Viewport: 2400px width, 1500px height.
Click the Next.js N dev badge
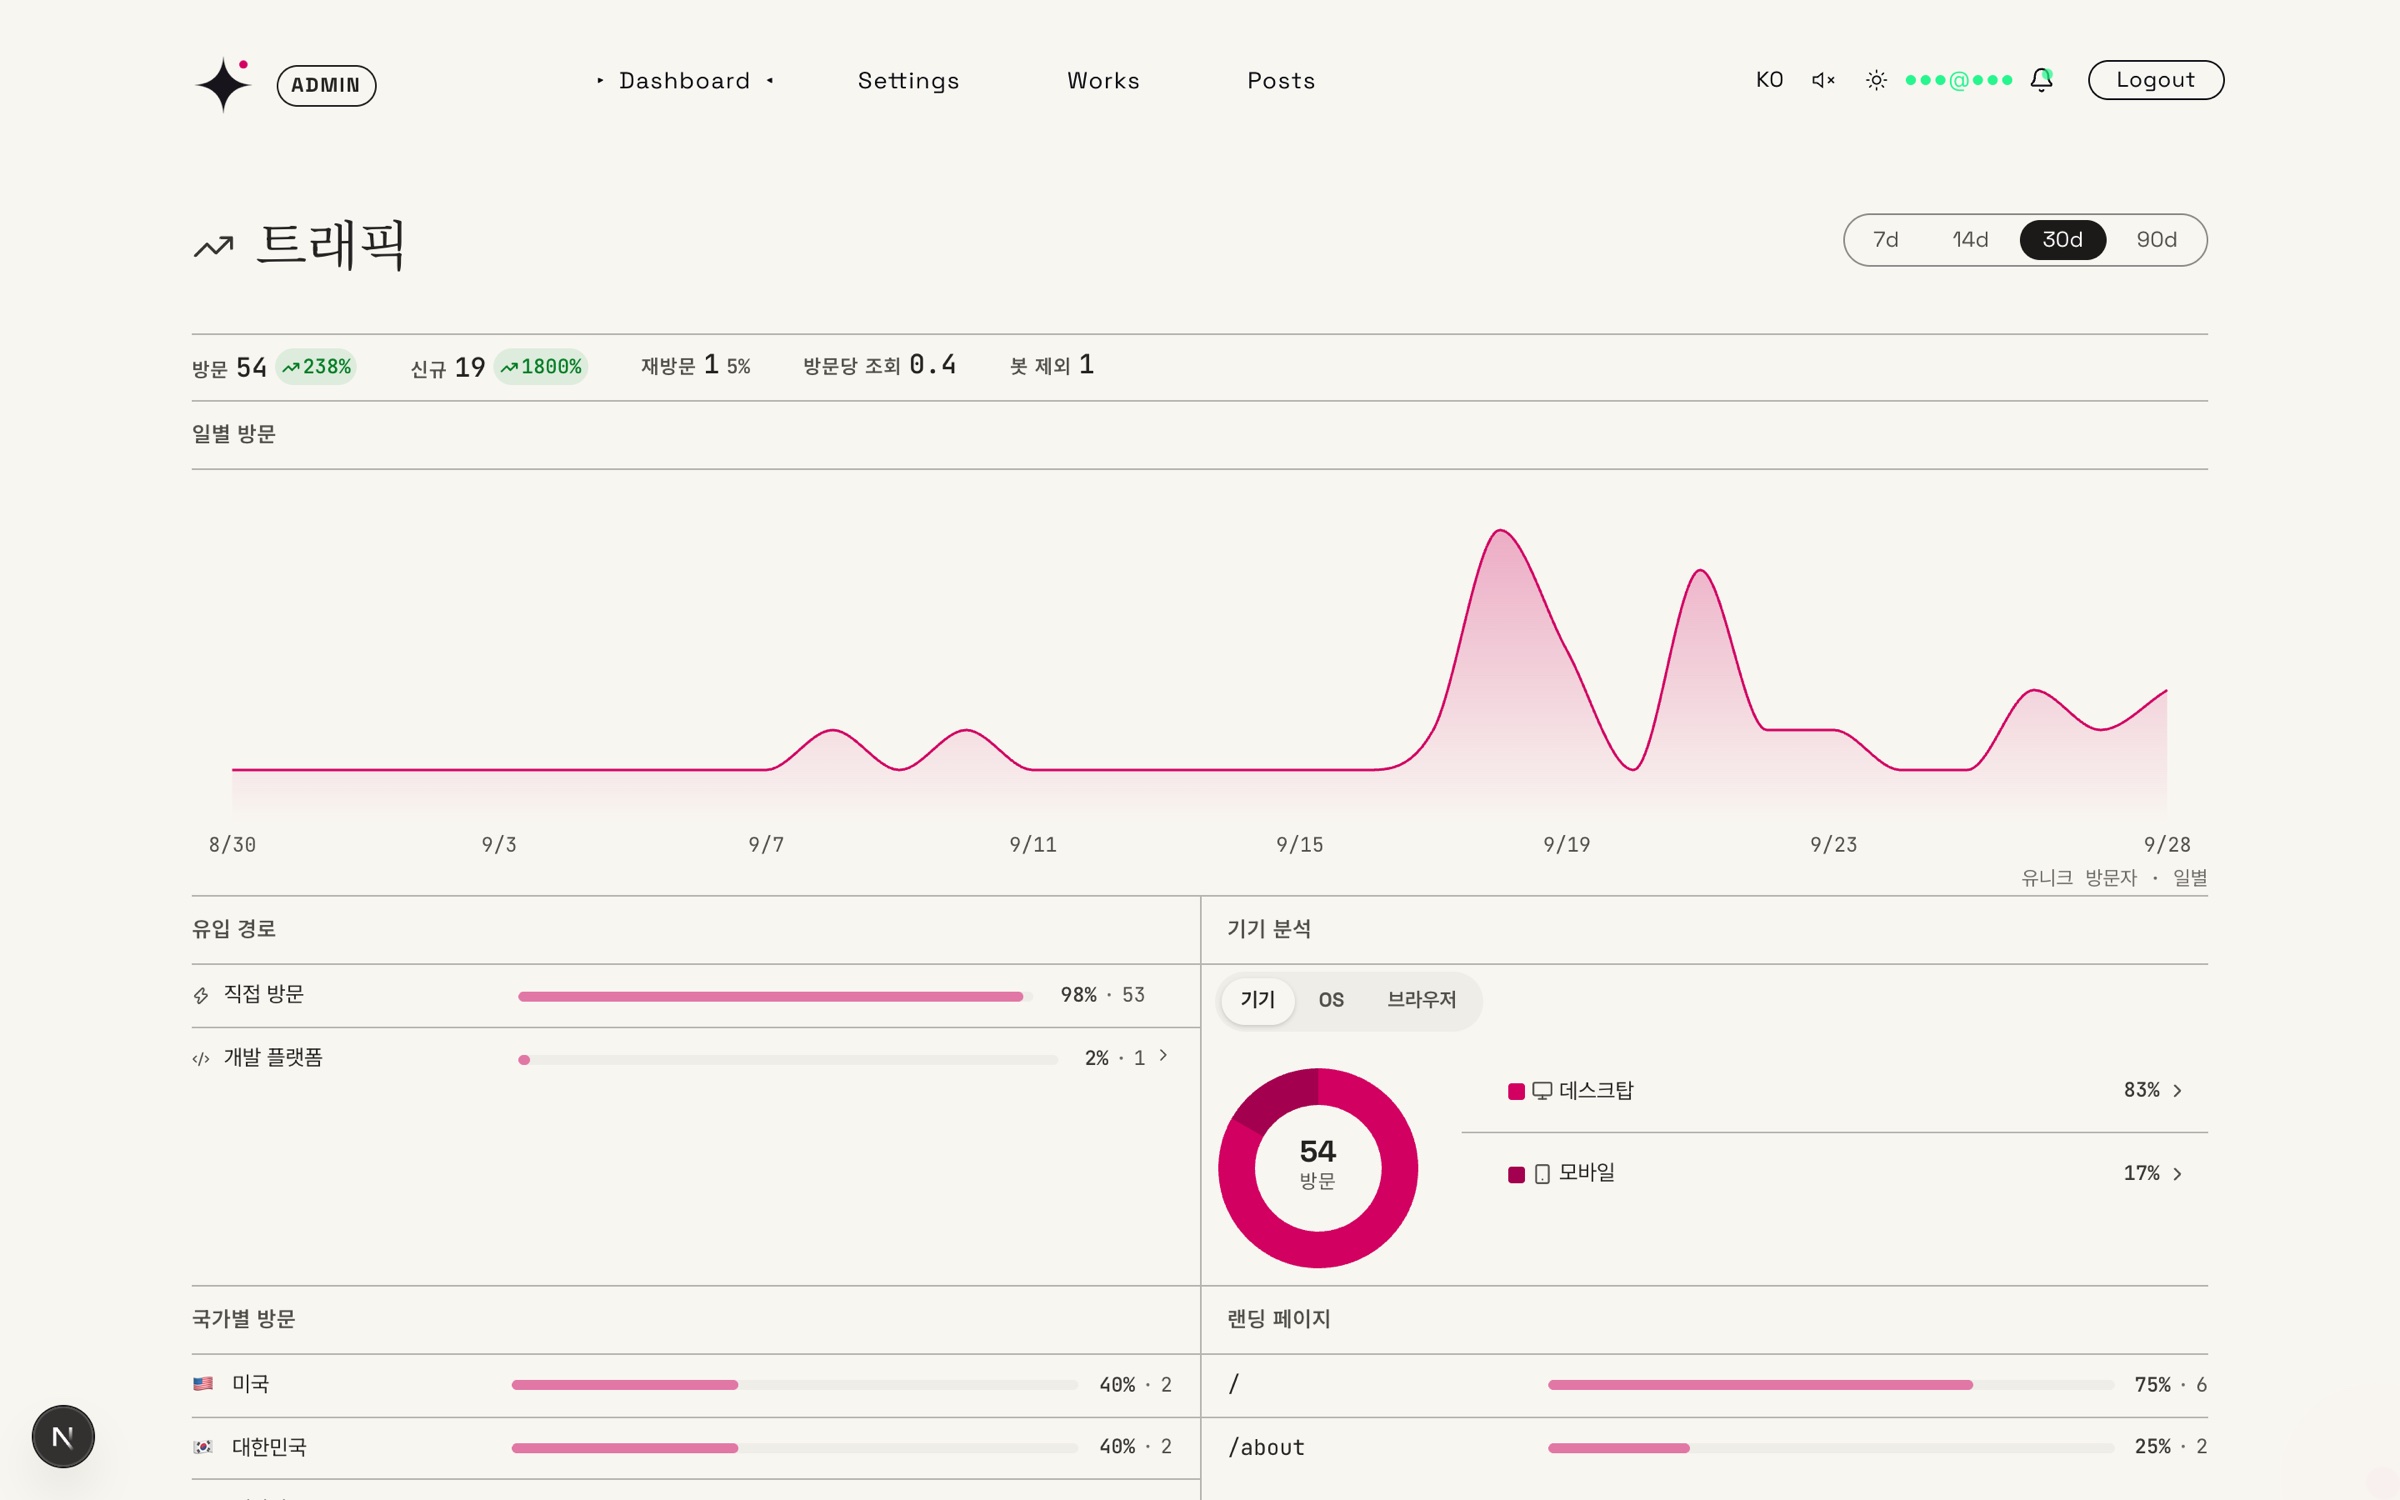tap(63, 1437)
